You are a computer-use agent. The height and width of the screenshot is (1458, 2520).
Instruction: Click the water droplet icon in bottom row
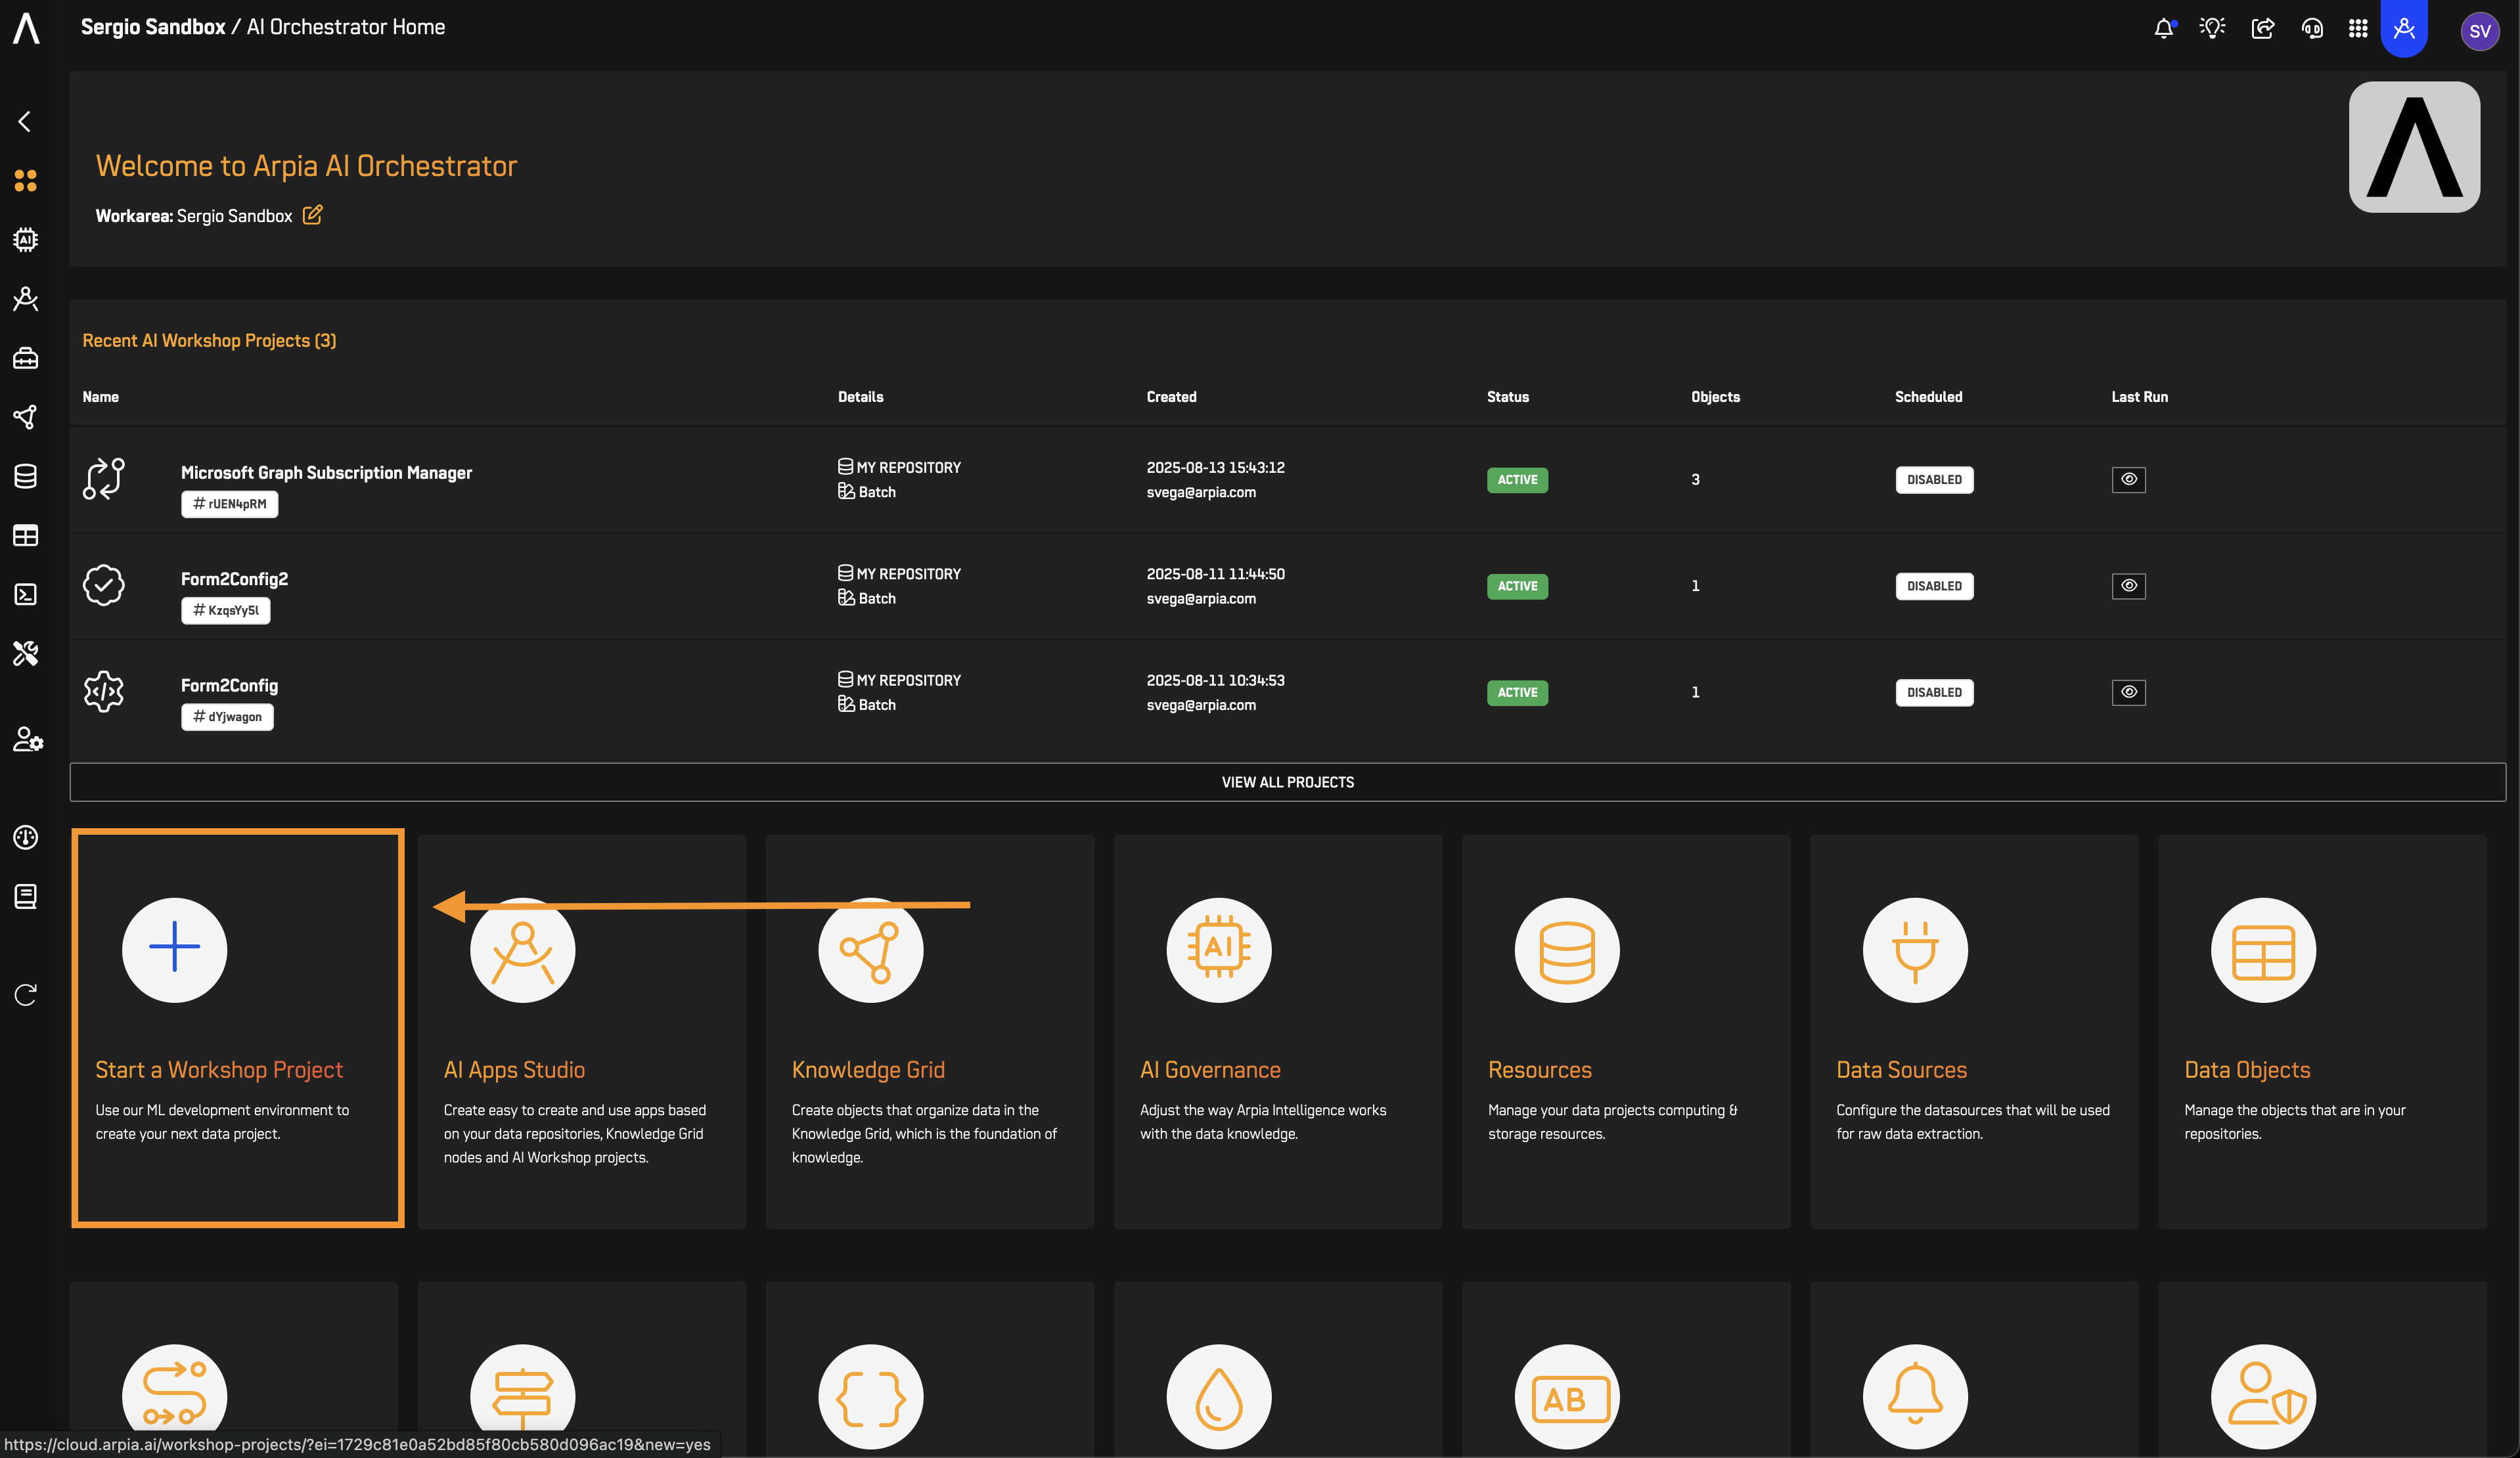tap(1218, 1396)
